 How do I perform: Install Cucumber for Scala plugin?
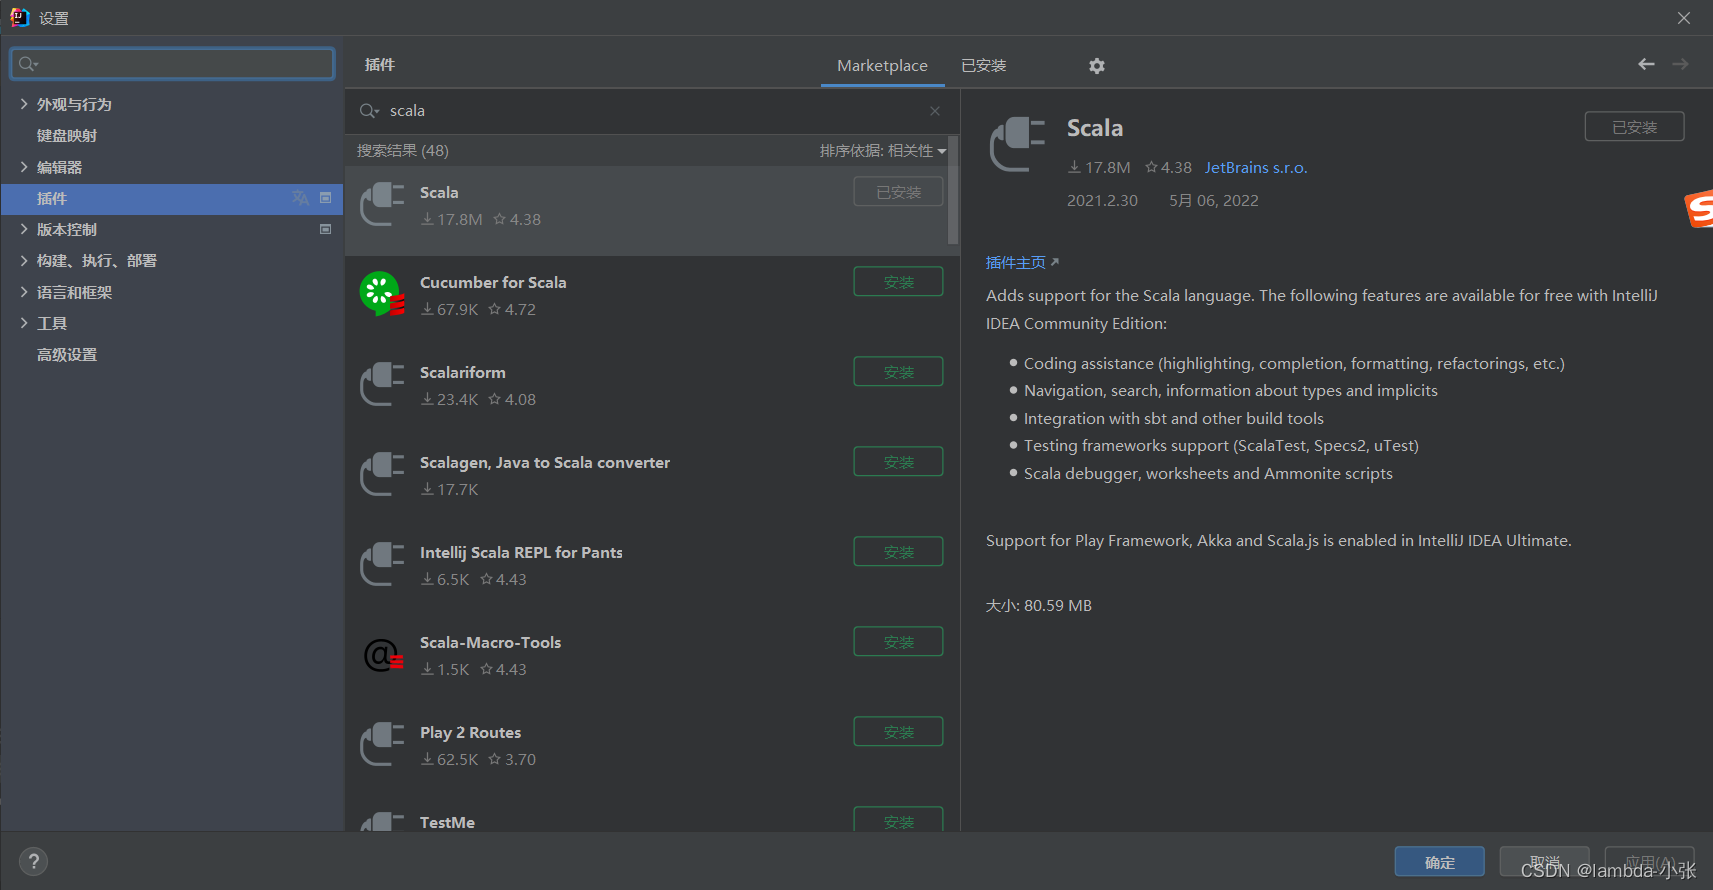click(x=898, y=282)
